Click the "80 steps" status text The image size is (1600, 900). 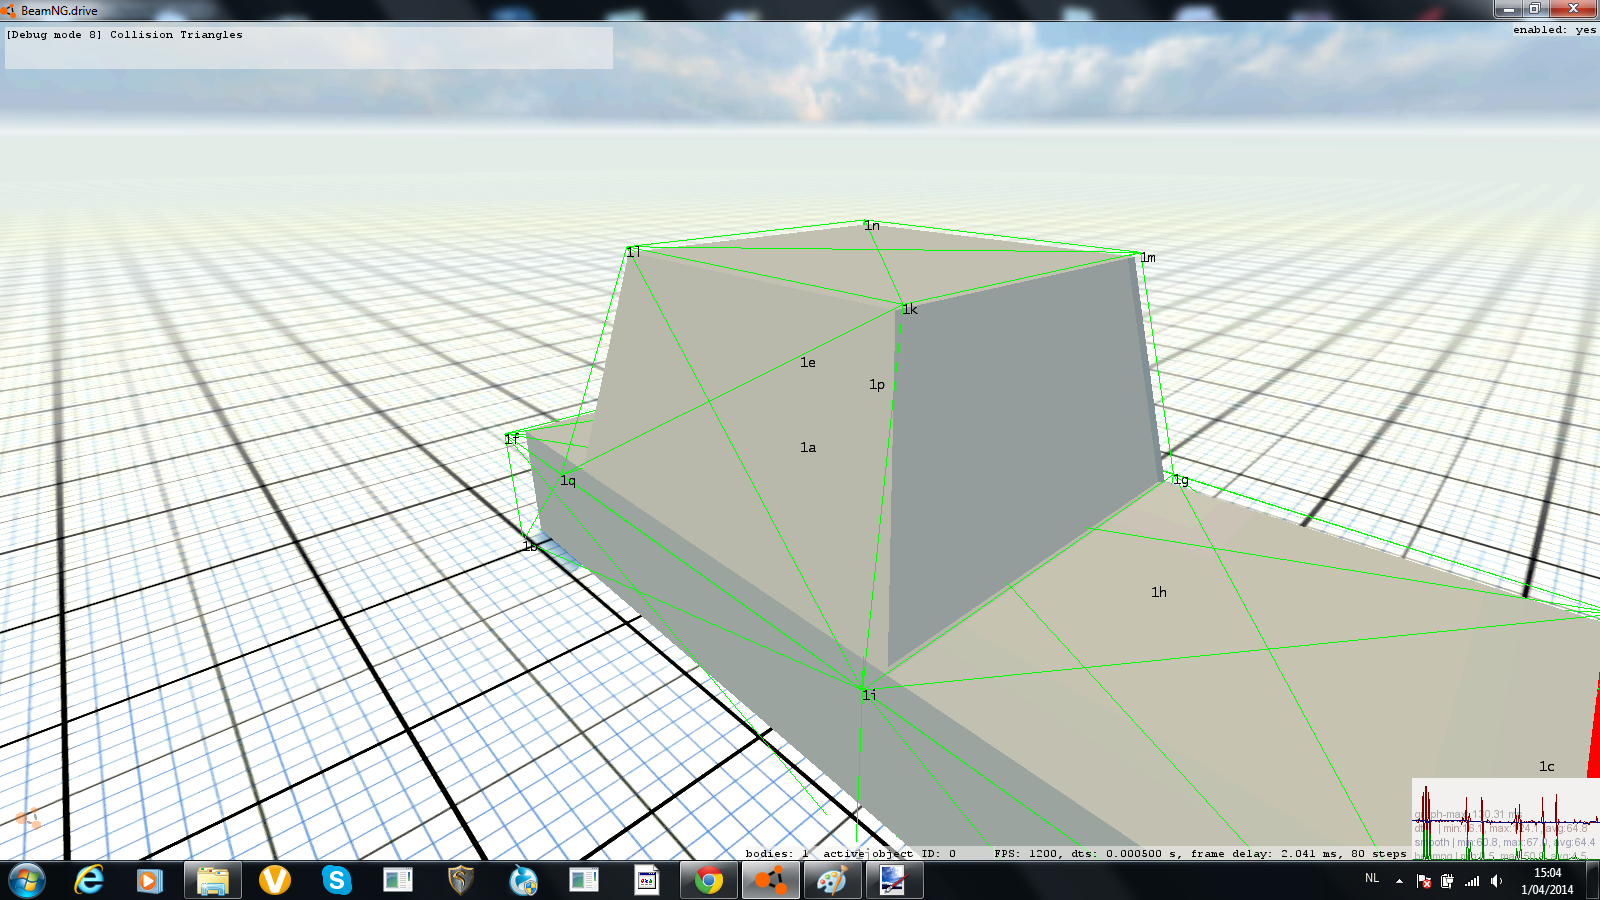[1378, 854]
